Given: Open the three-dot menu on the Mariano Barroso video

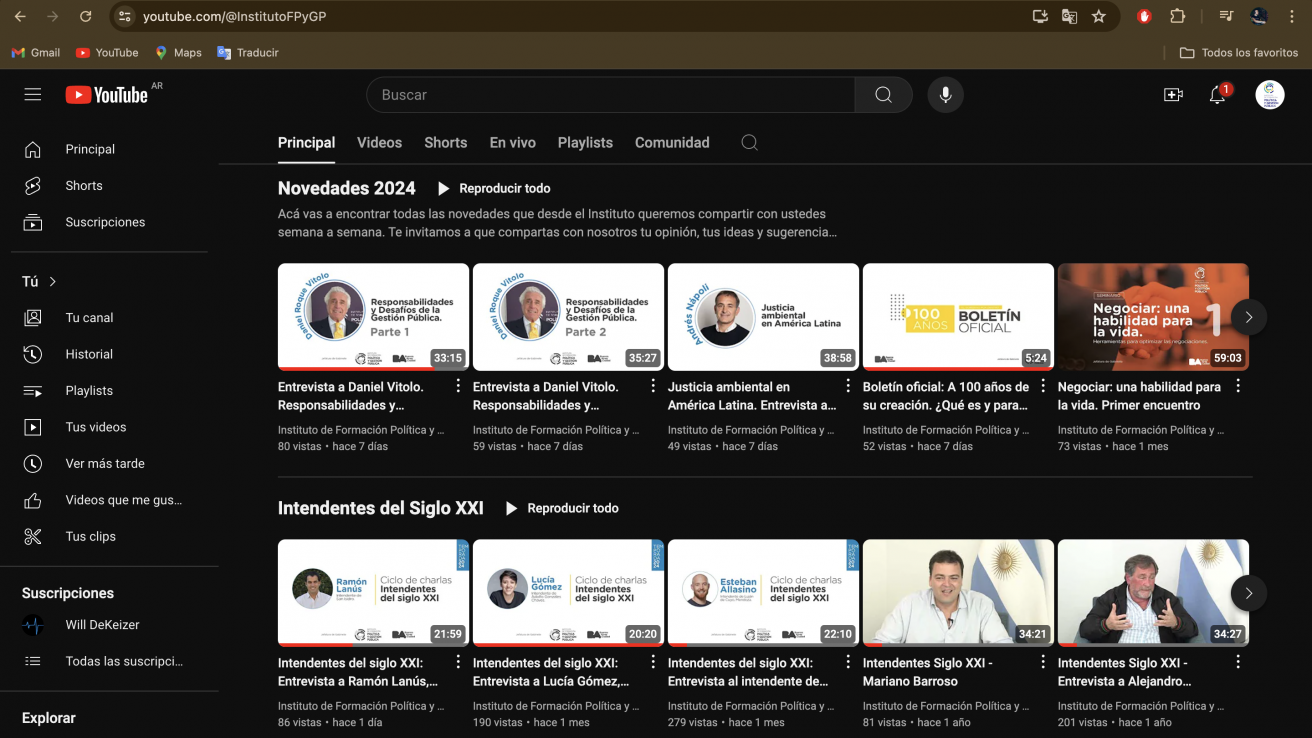Looking at the screenshot, I should (x=1042, y=662).
